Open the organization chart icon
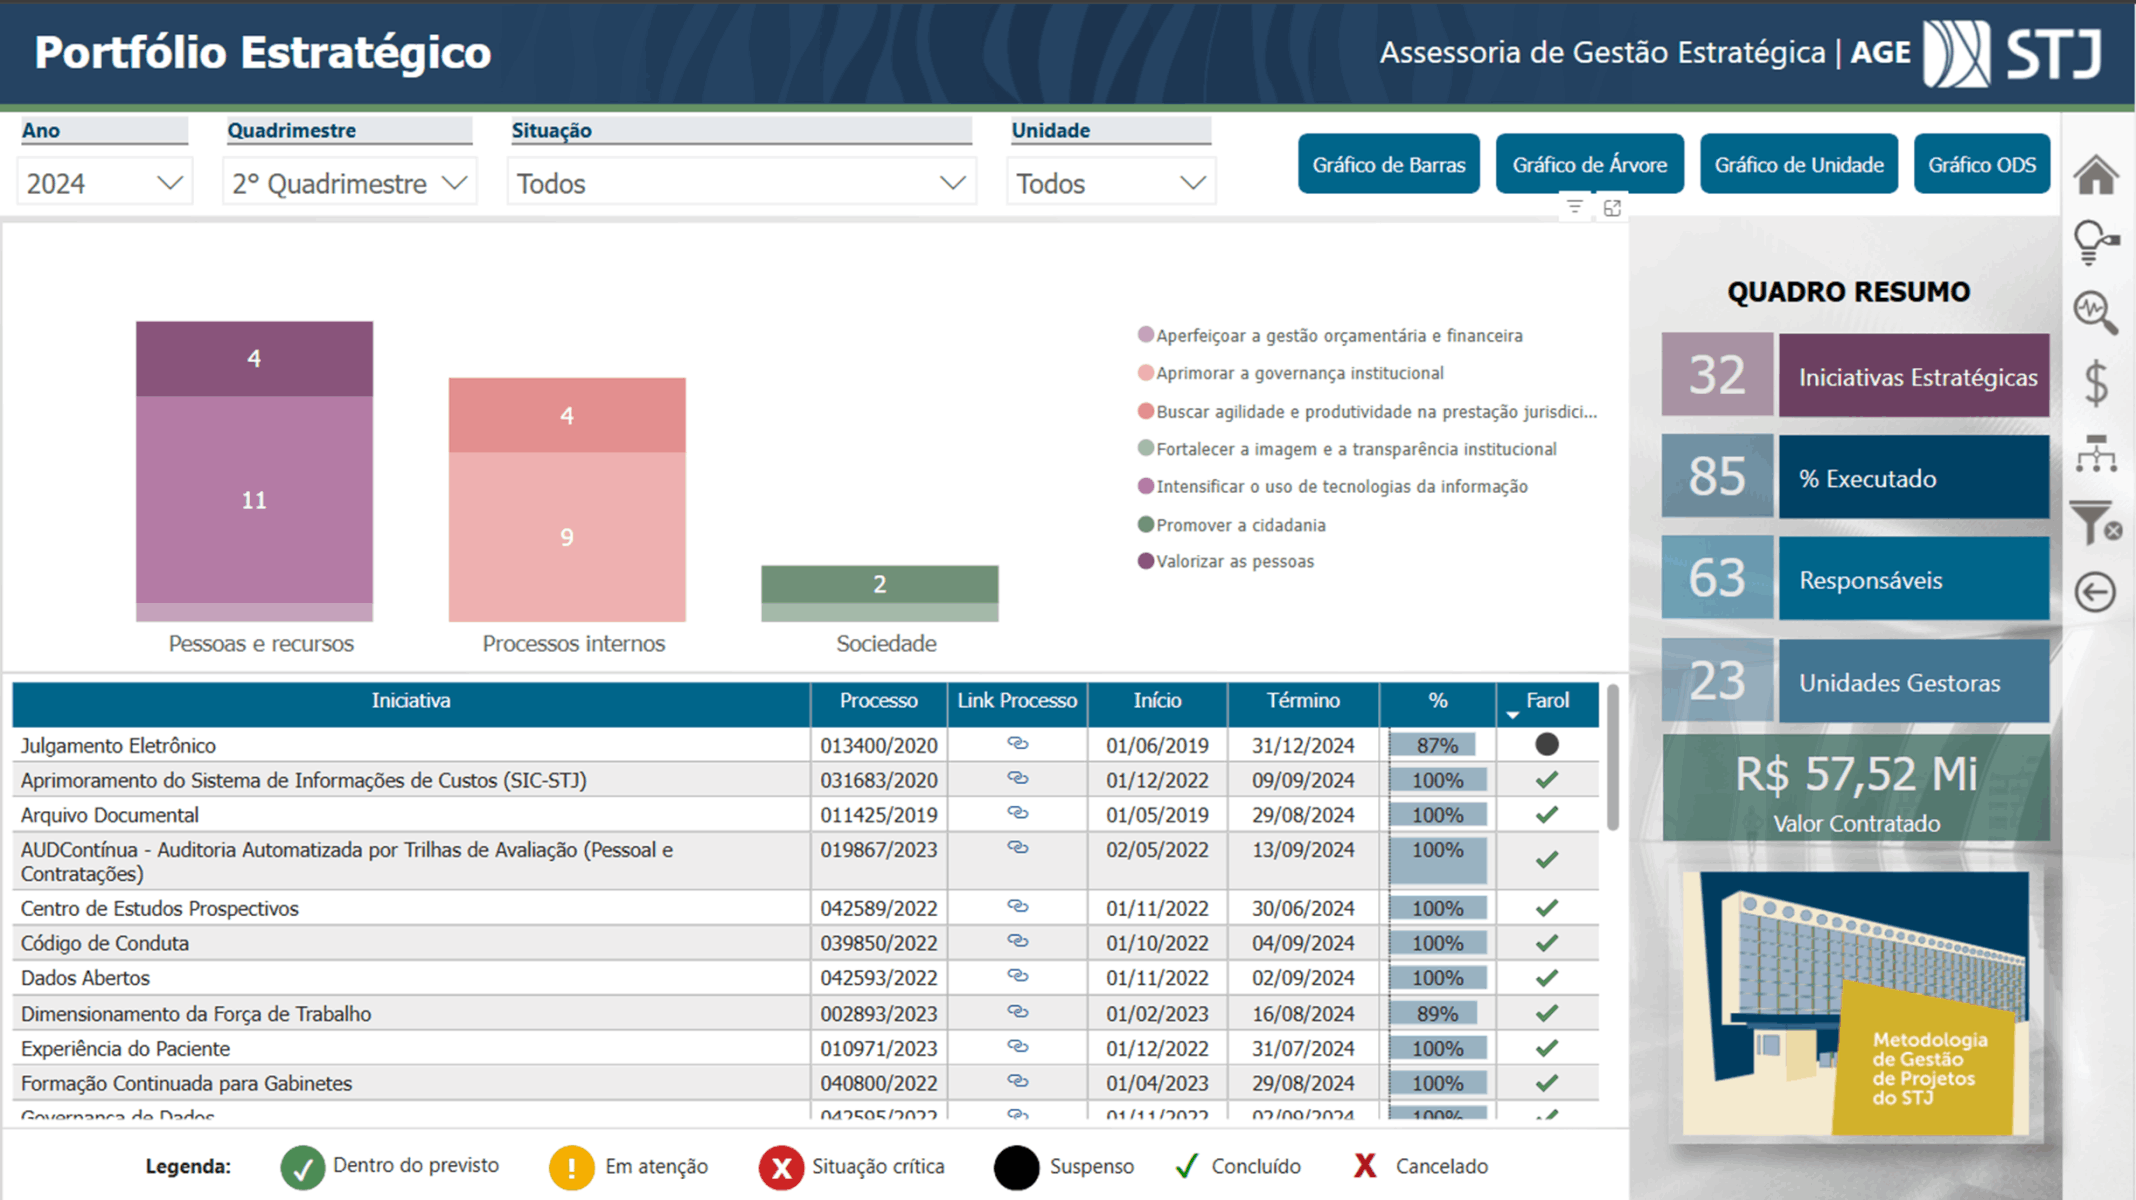The image size is (2136, 1200). coord(2096,454)
